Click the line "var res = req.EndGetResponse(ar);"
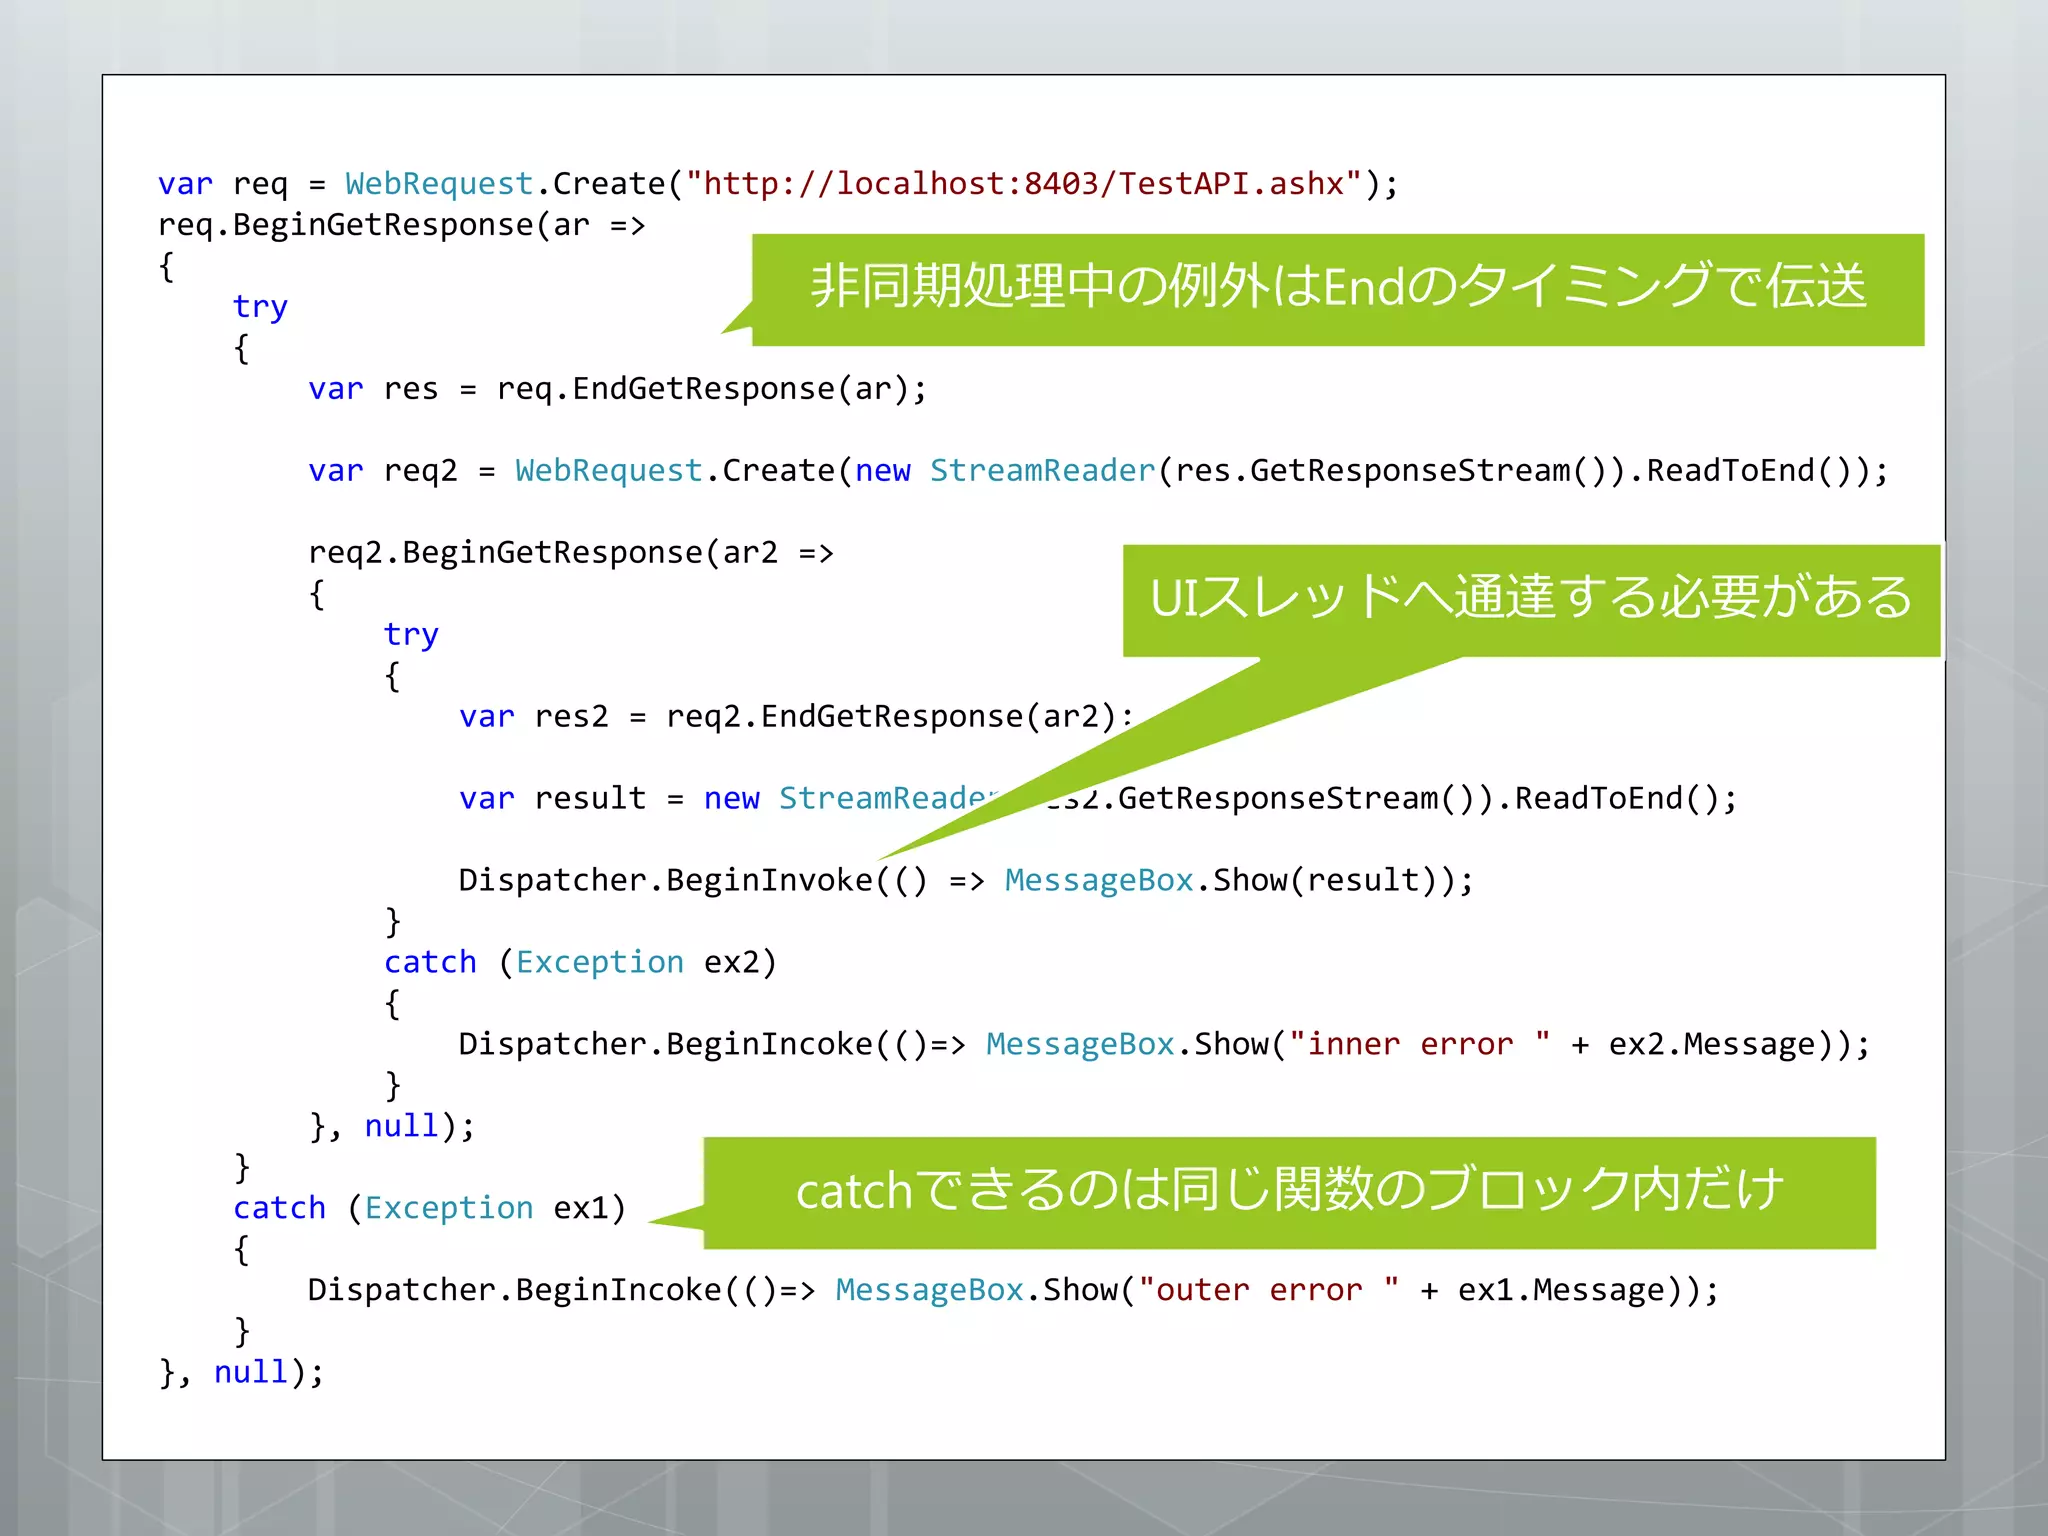The image size is (2048, 1536). coord(618,389)
